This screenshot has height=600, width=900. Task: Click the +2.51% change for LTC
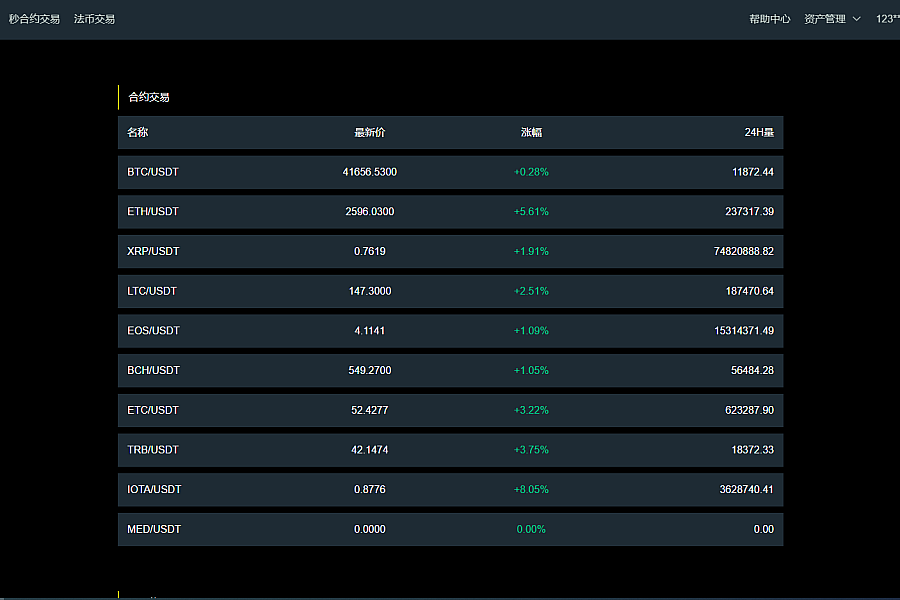(532, 291)
